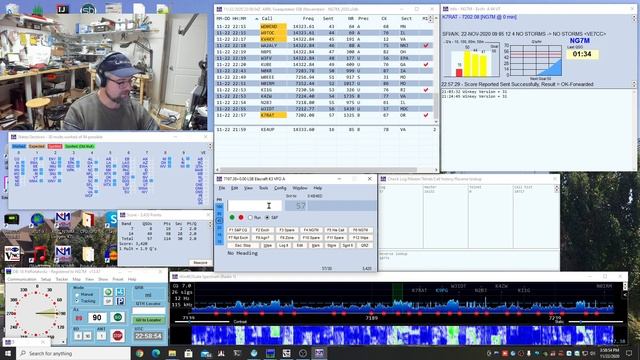Click the F1 S&P CQ button
The image size is (640, 360).
[238, 230]
